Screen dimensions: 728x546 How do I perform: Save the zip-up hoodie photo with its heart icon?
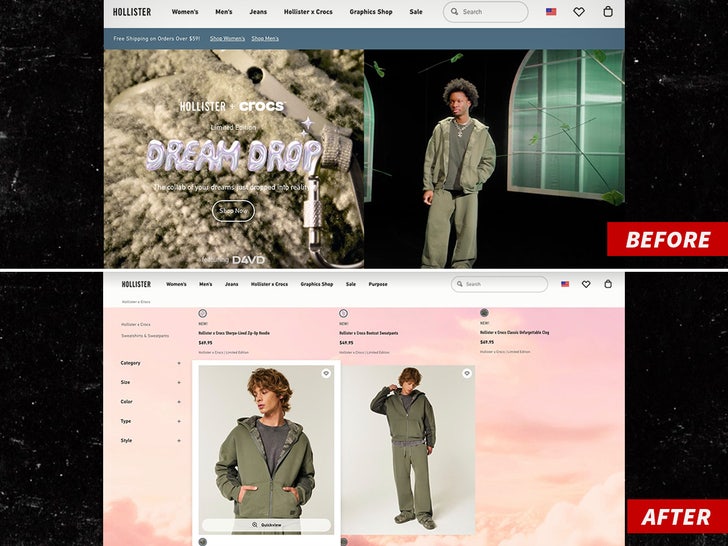click(x=326, y=373)
